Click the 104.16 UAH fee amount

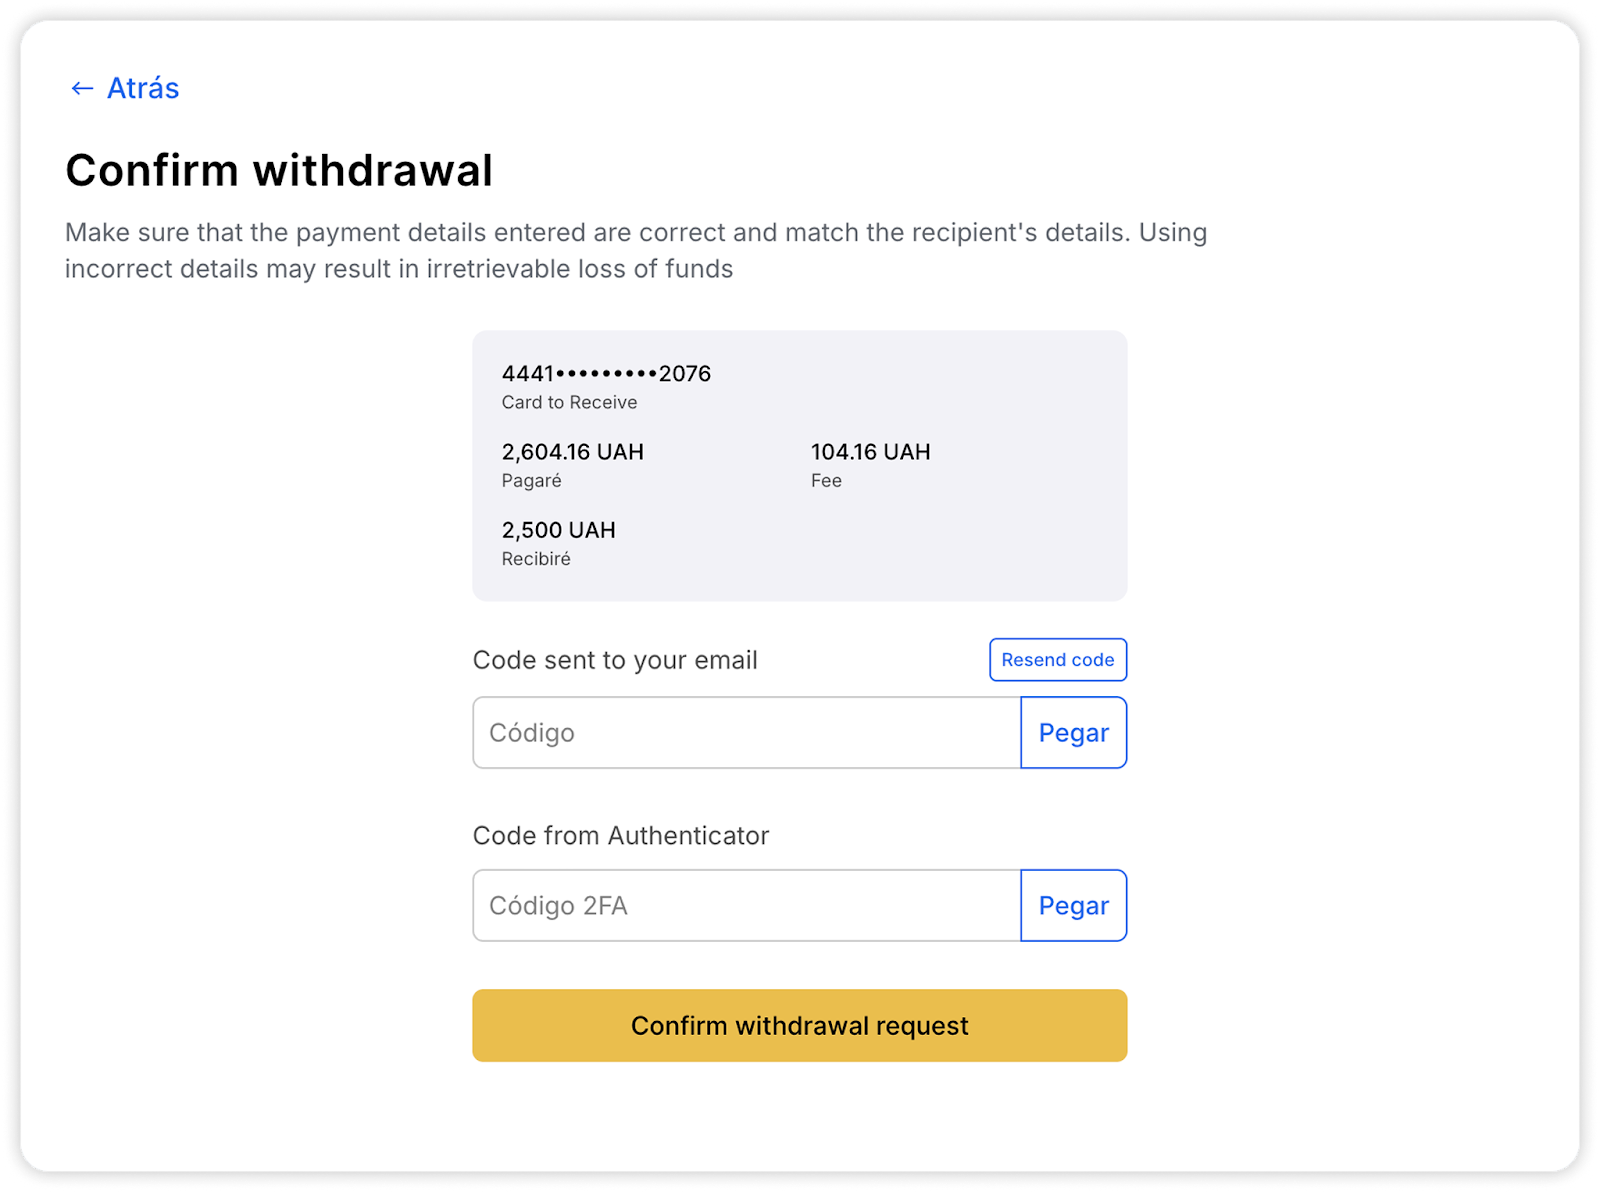click(870, 452)
